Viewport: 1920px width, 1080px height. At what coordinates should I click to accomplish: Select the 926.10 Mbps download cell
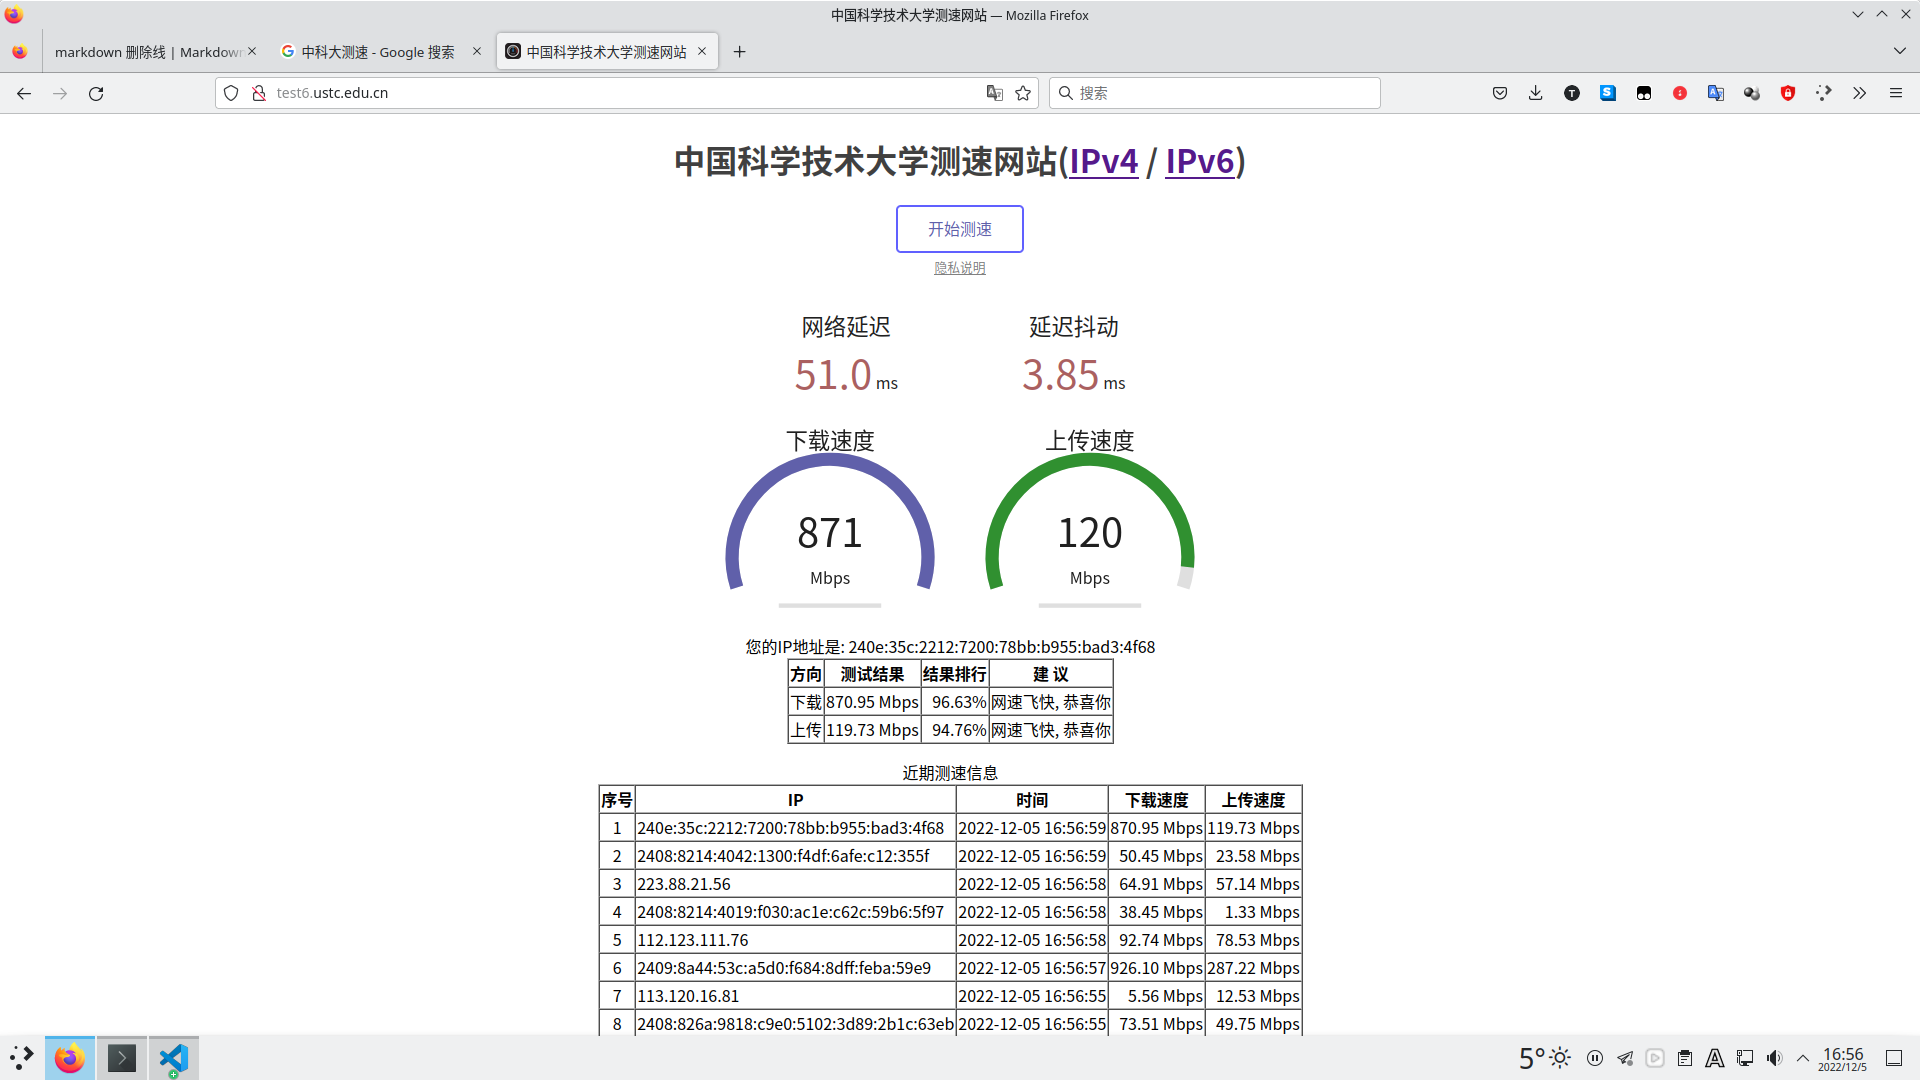click(1156, 968)
